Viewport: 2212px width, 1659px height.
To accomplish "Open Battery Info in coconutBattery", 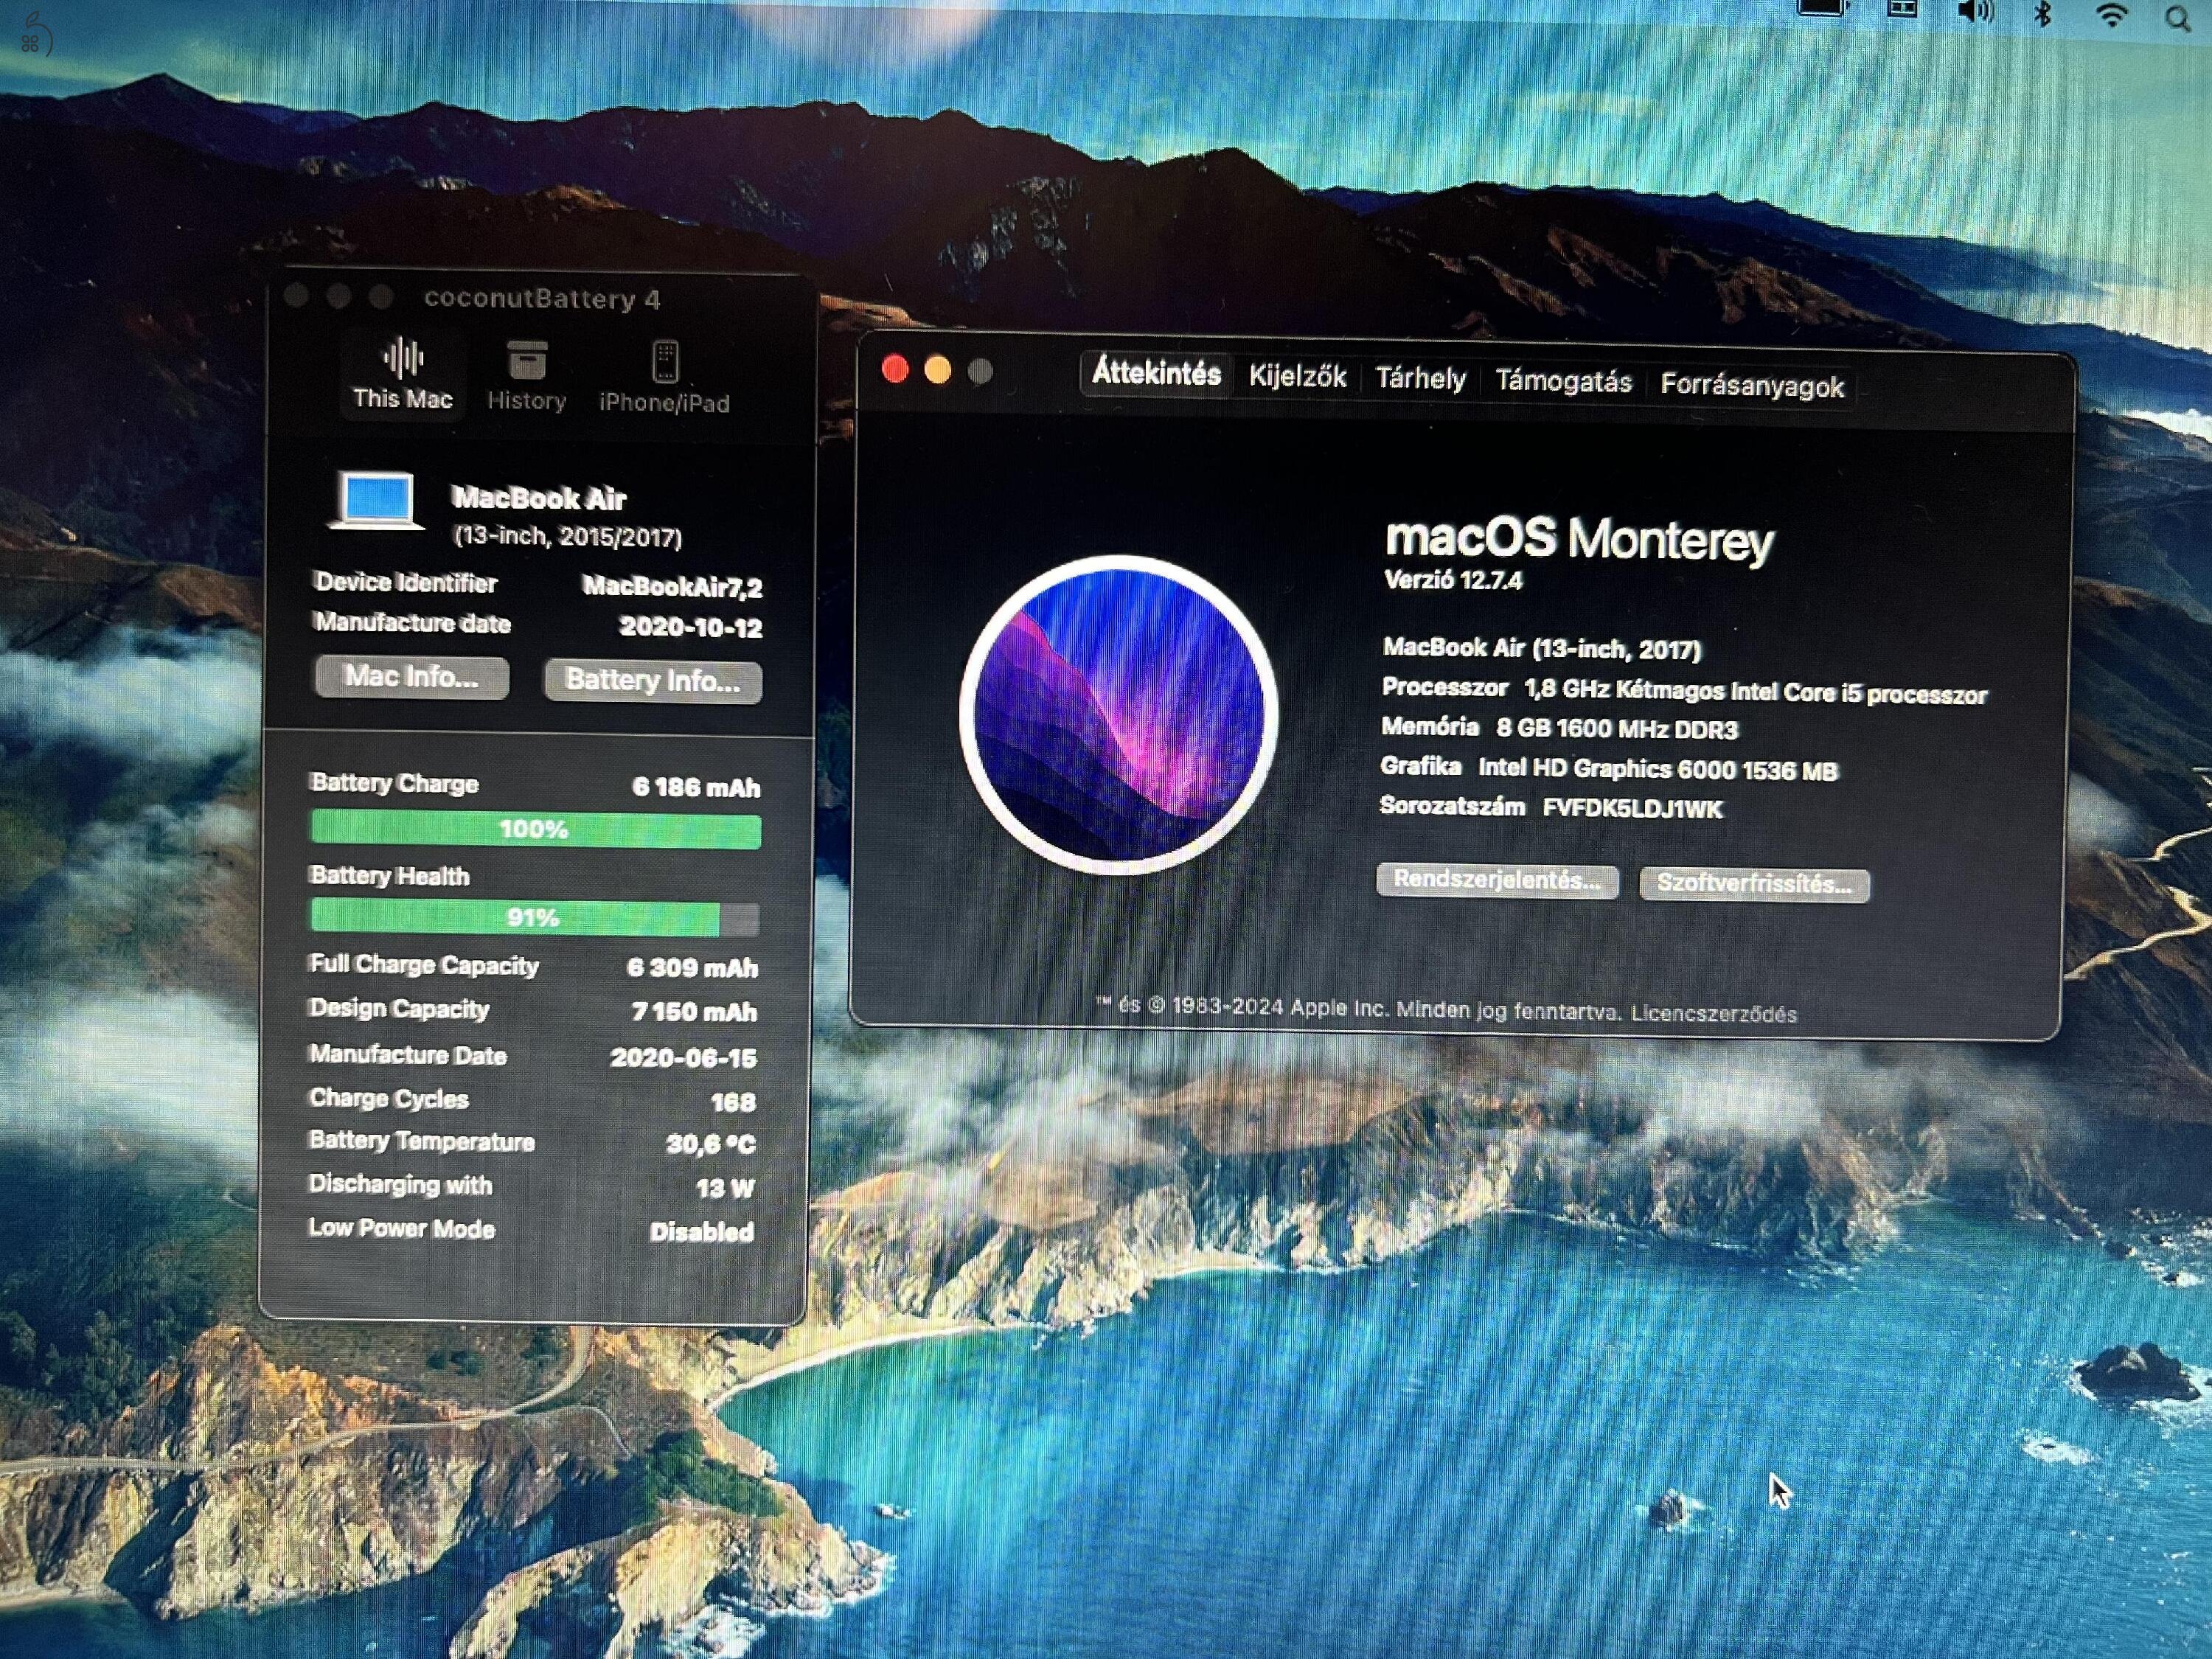I will click(653, 681).
